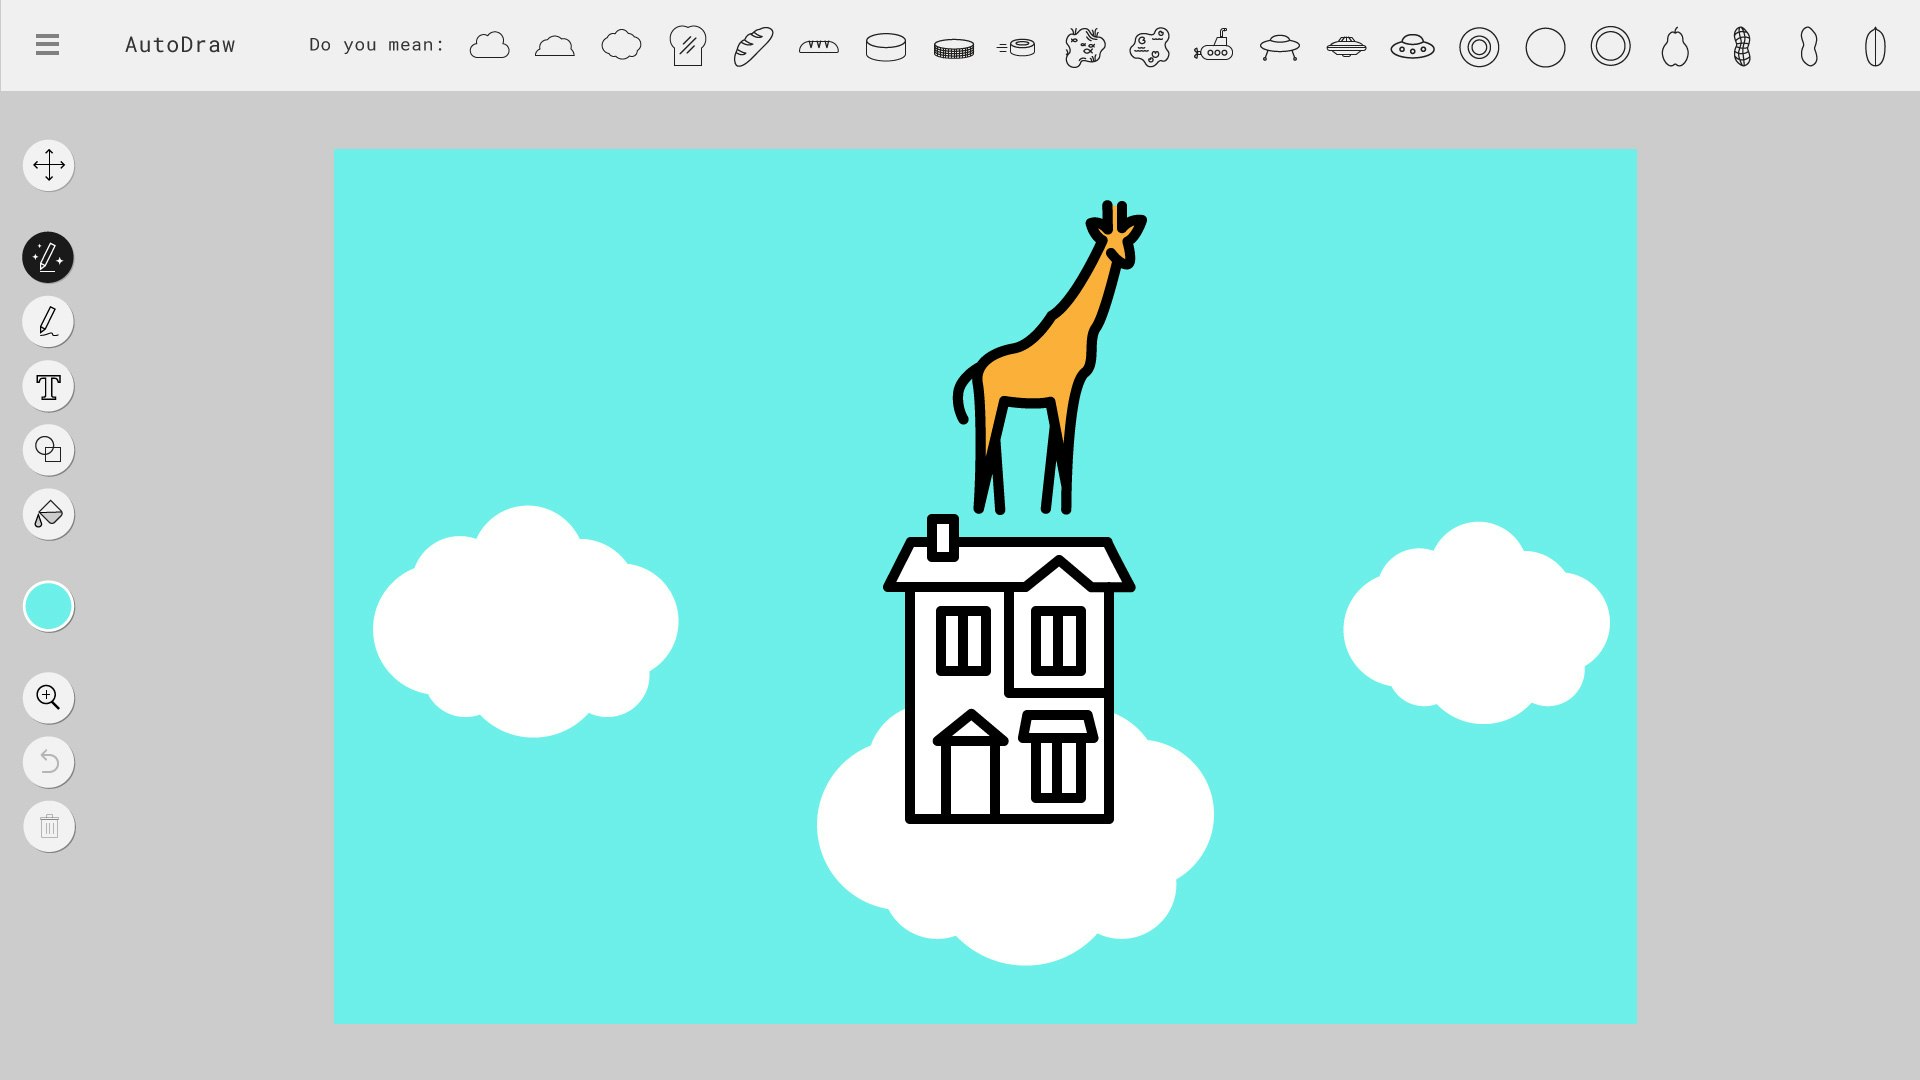Pick the baguette suggestion drawing
The width and height of the screenshot is (1920, 1080).
(x=753, y=46)
